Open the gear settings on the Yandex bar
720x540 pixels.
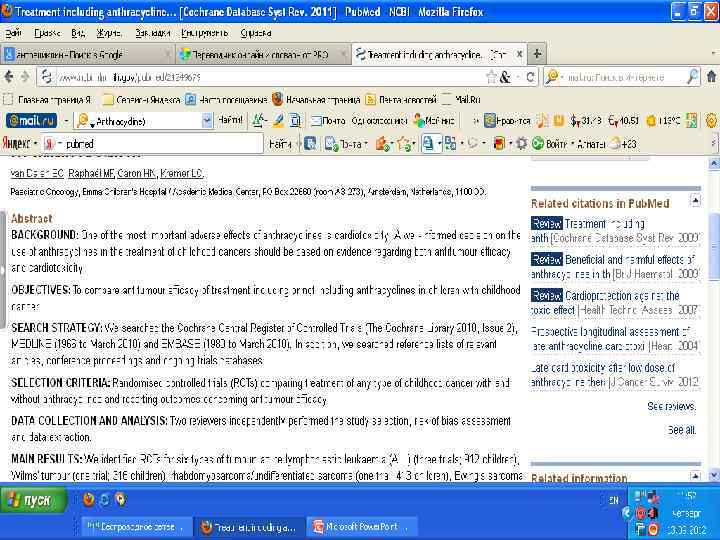click(x=521, y=144)
